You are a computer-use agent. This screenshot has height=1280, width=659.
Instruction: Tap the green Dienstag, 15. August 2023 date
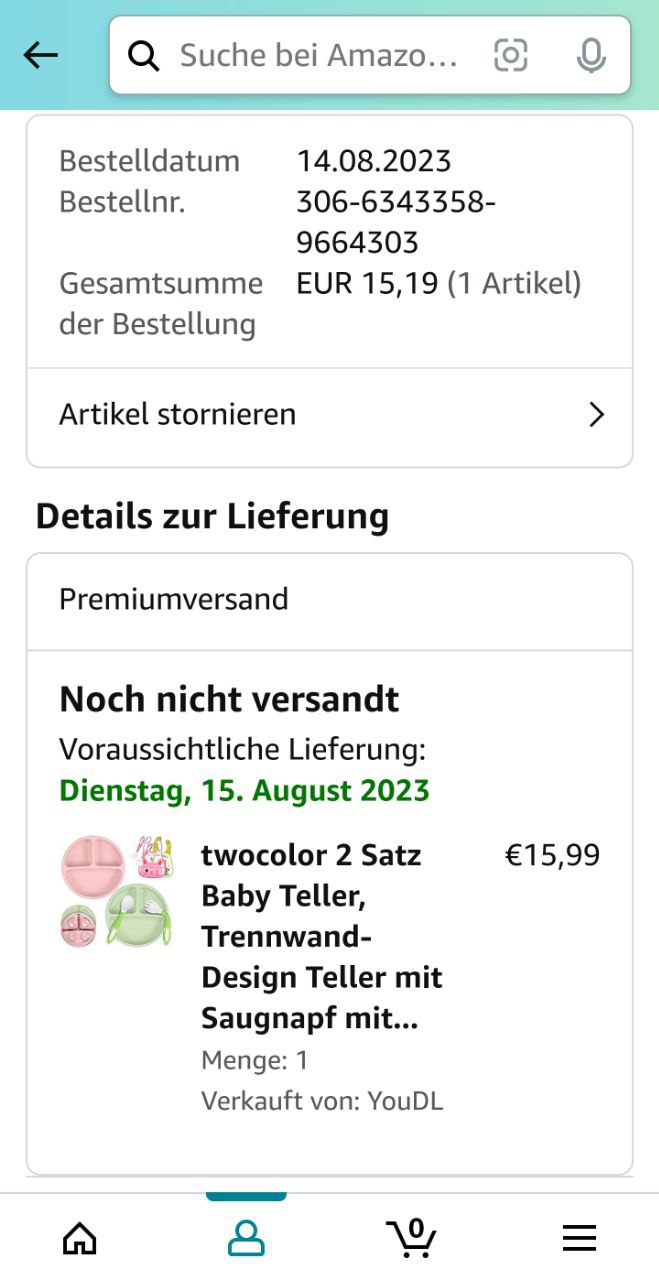coord(244,790)
